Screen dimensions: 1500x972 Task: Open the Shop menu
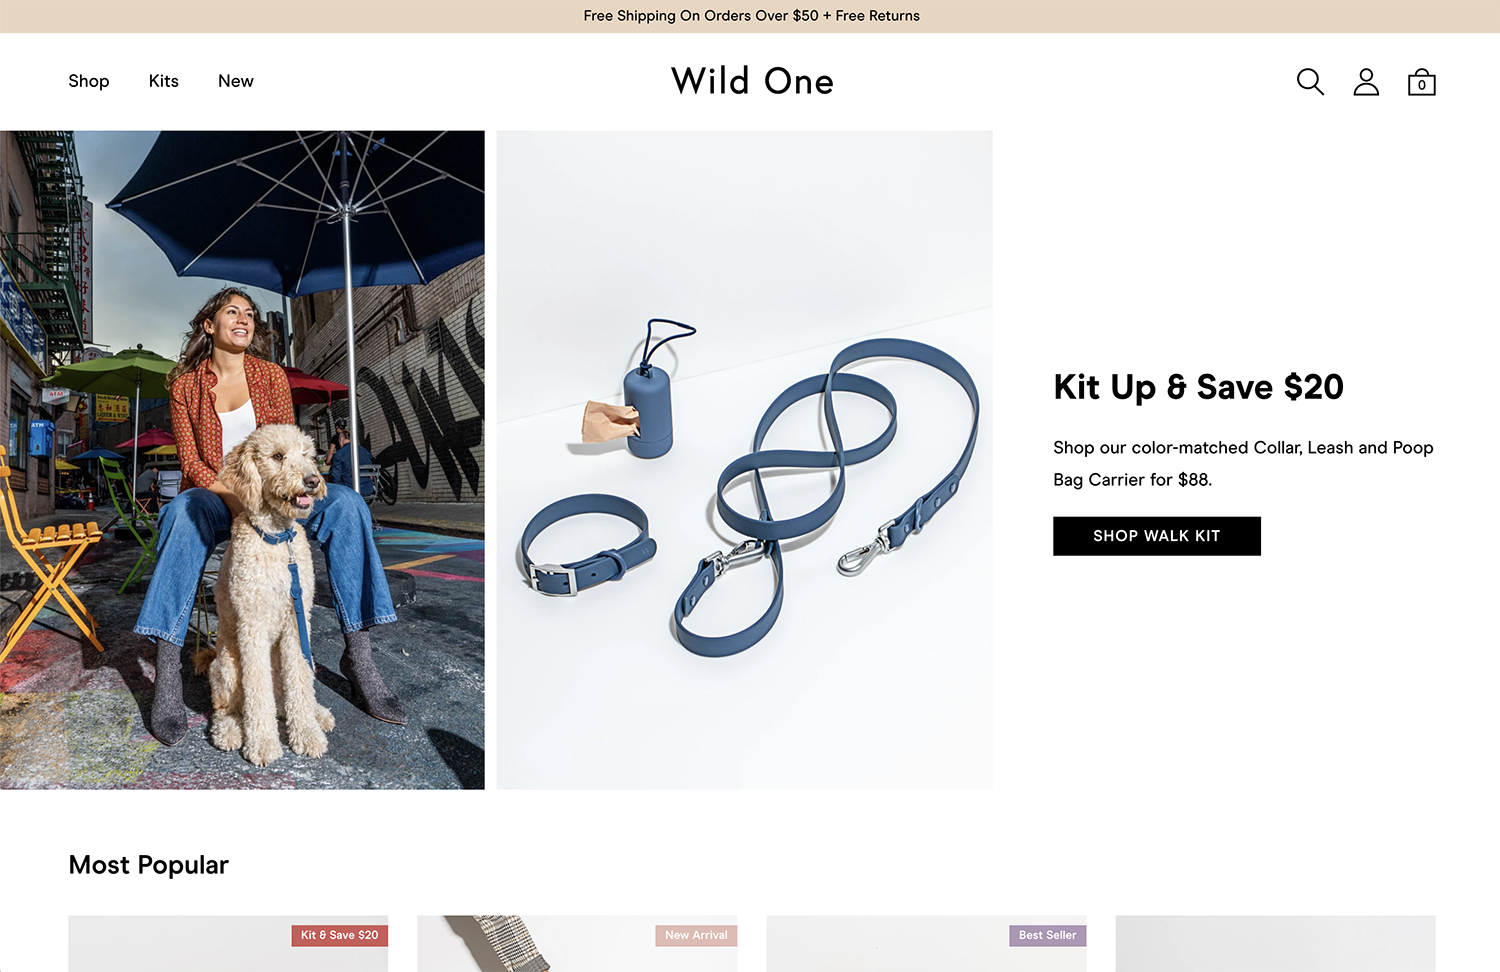89,81
